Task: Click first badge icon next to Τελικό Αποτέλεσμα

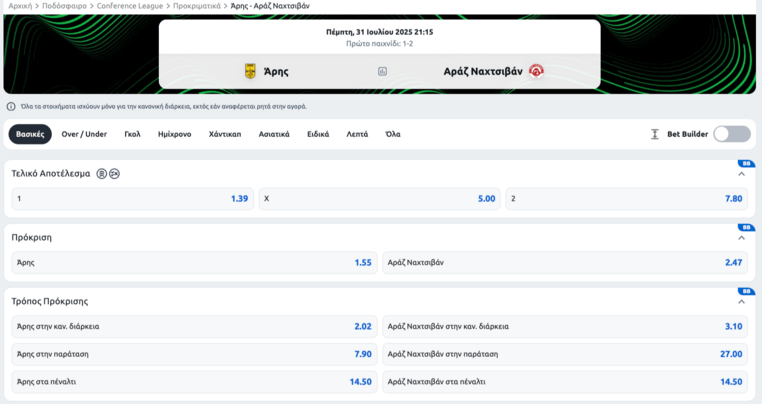Action: pos(101,174)
